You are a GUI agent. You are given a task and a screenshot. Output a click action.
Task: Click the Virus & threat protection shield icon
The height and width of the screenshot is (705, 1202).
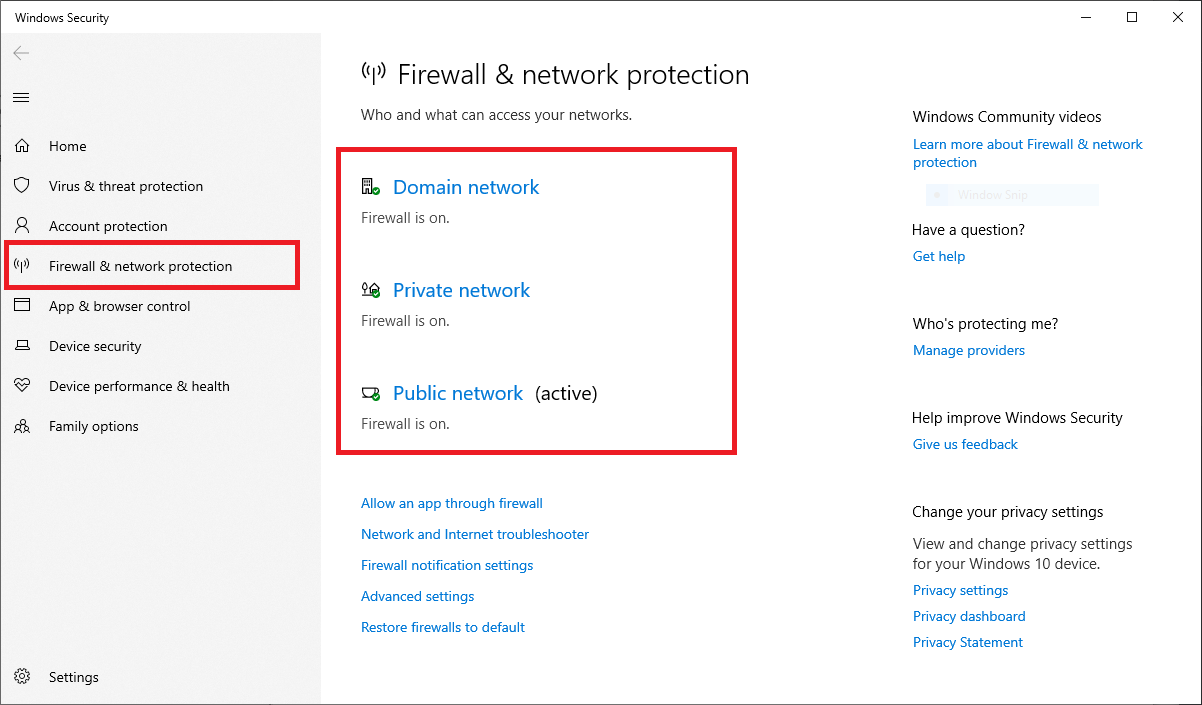click(22, 186)
